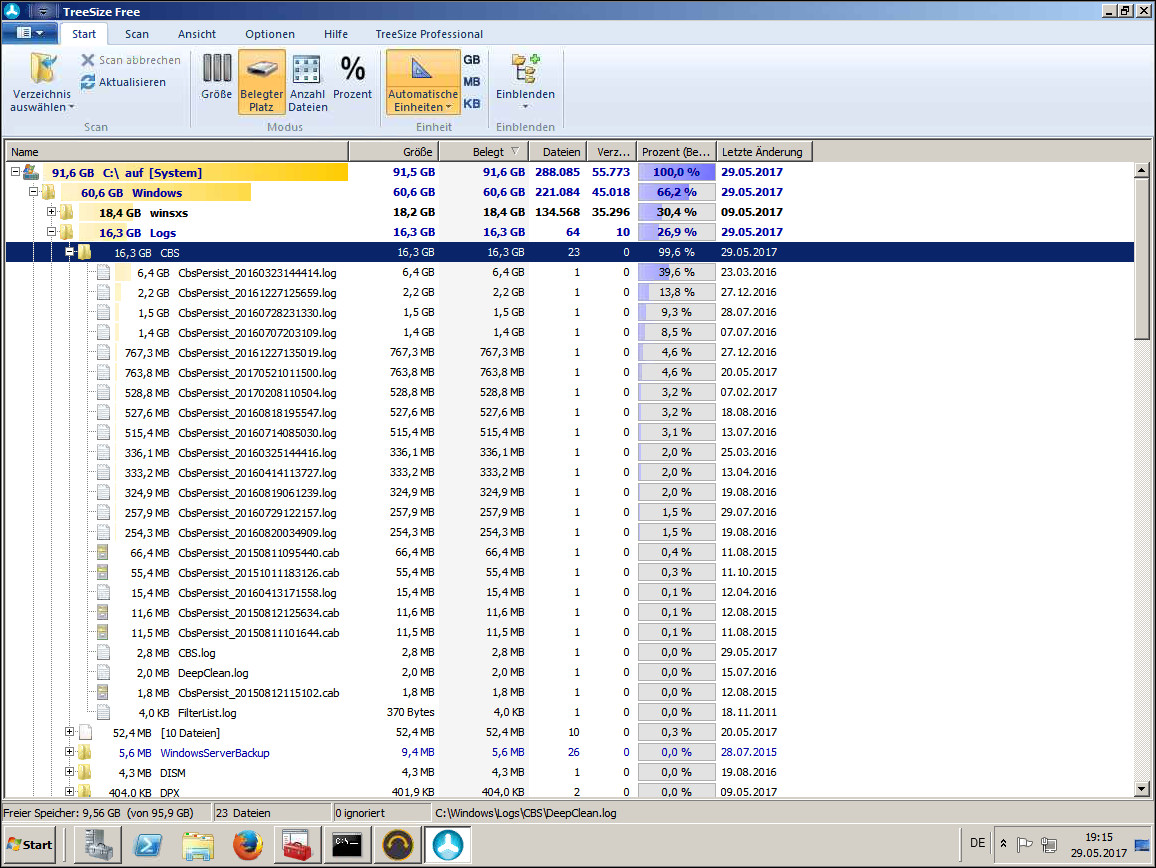Open the command prompt taskbar icon
The height and width of the screenshot is (868, 1156).
(x=347, y=845)
